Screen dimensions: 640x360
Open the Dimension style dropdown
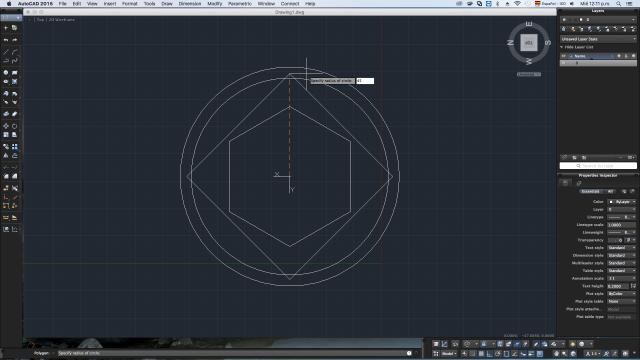621,255
